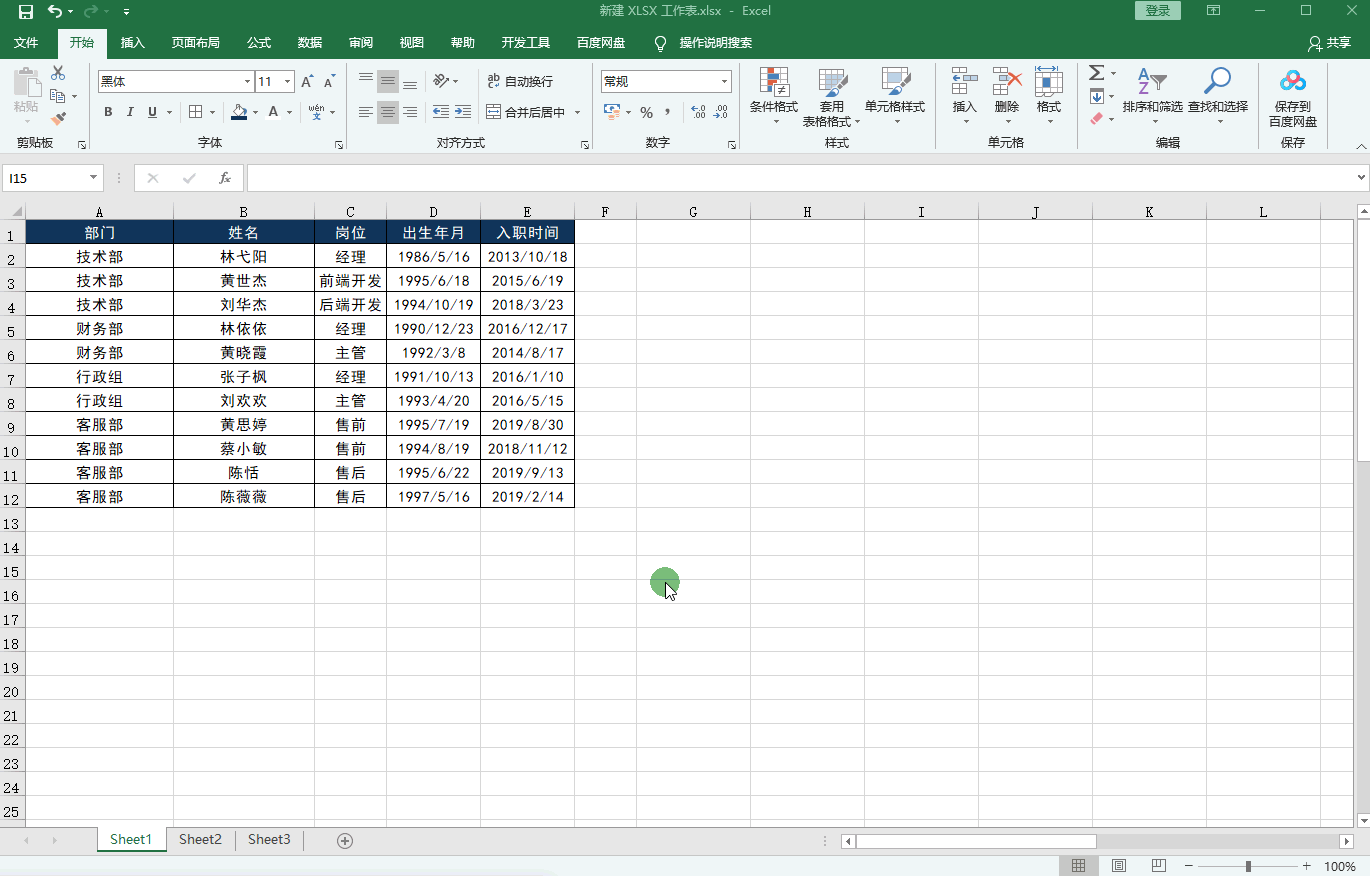Toggle italic formatting

(x=130, y=112)
